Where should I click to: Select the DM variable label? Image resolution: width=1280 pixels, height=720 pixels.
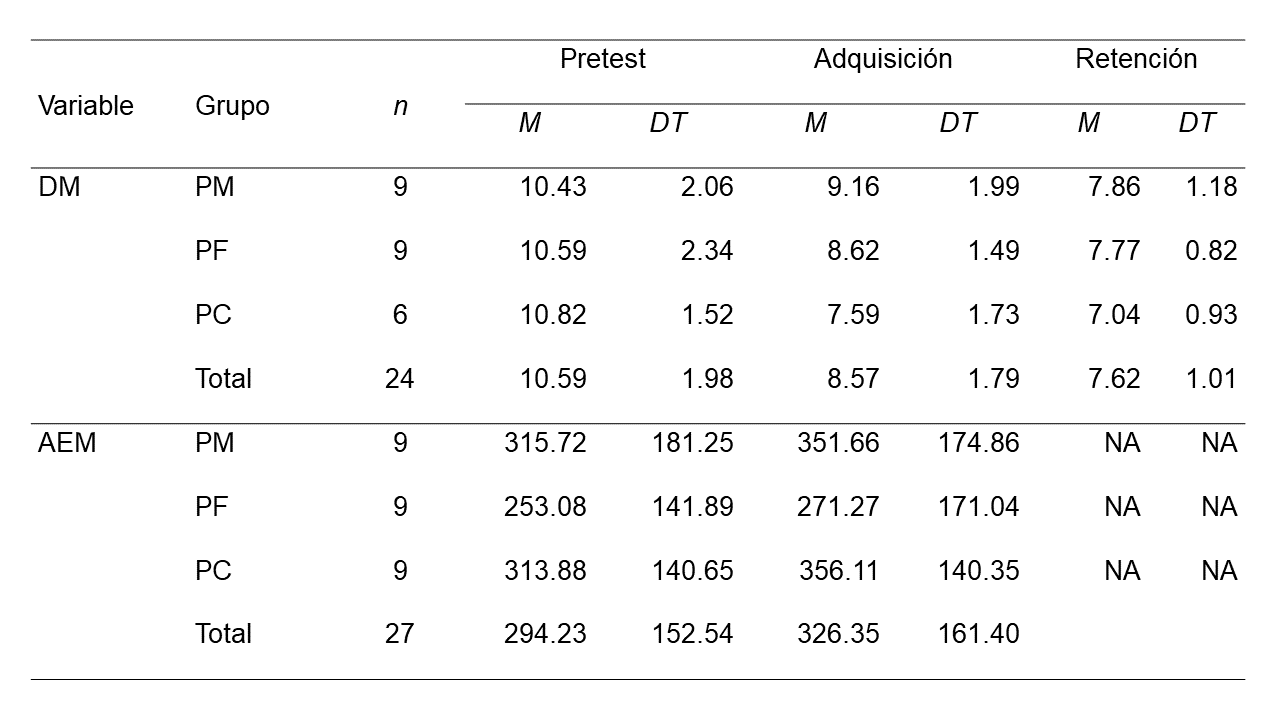59,187
